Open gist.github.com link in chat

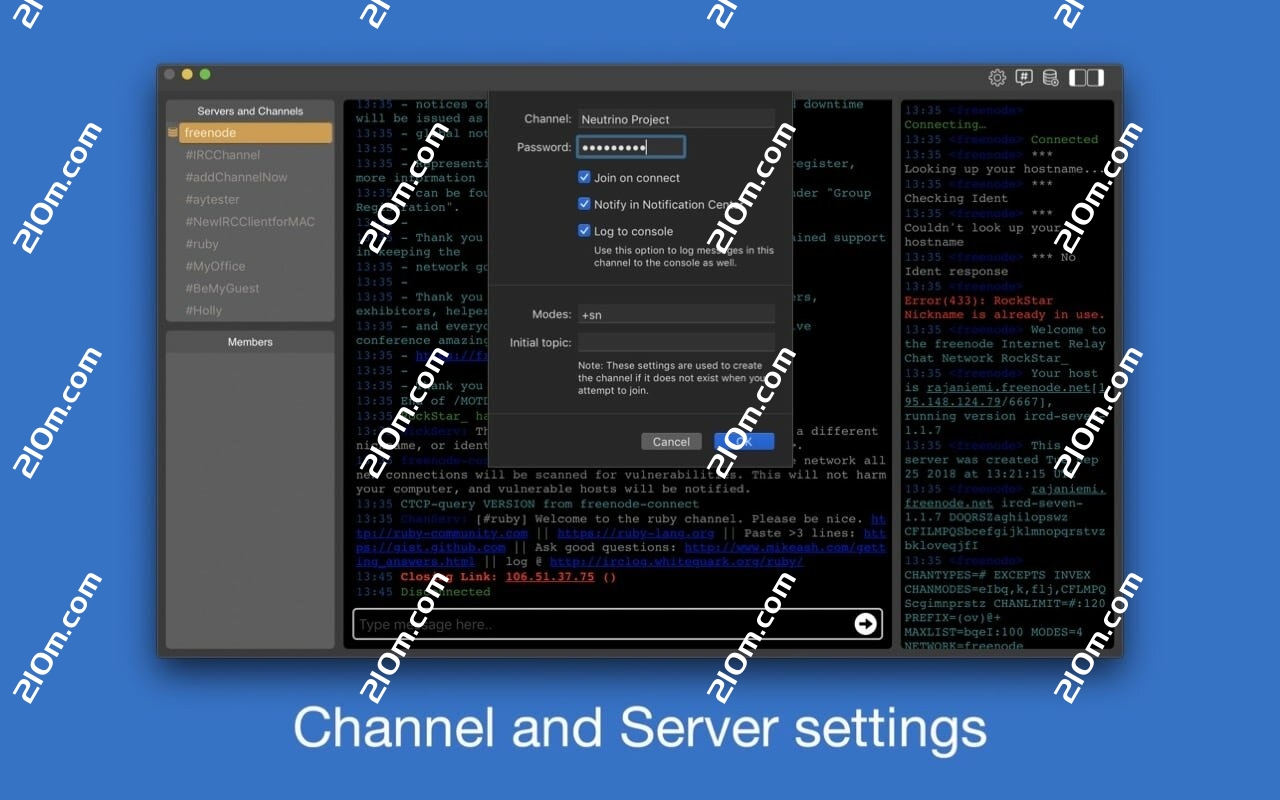click(x=431, y=547)
